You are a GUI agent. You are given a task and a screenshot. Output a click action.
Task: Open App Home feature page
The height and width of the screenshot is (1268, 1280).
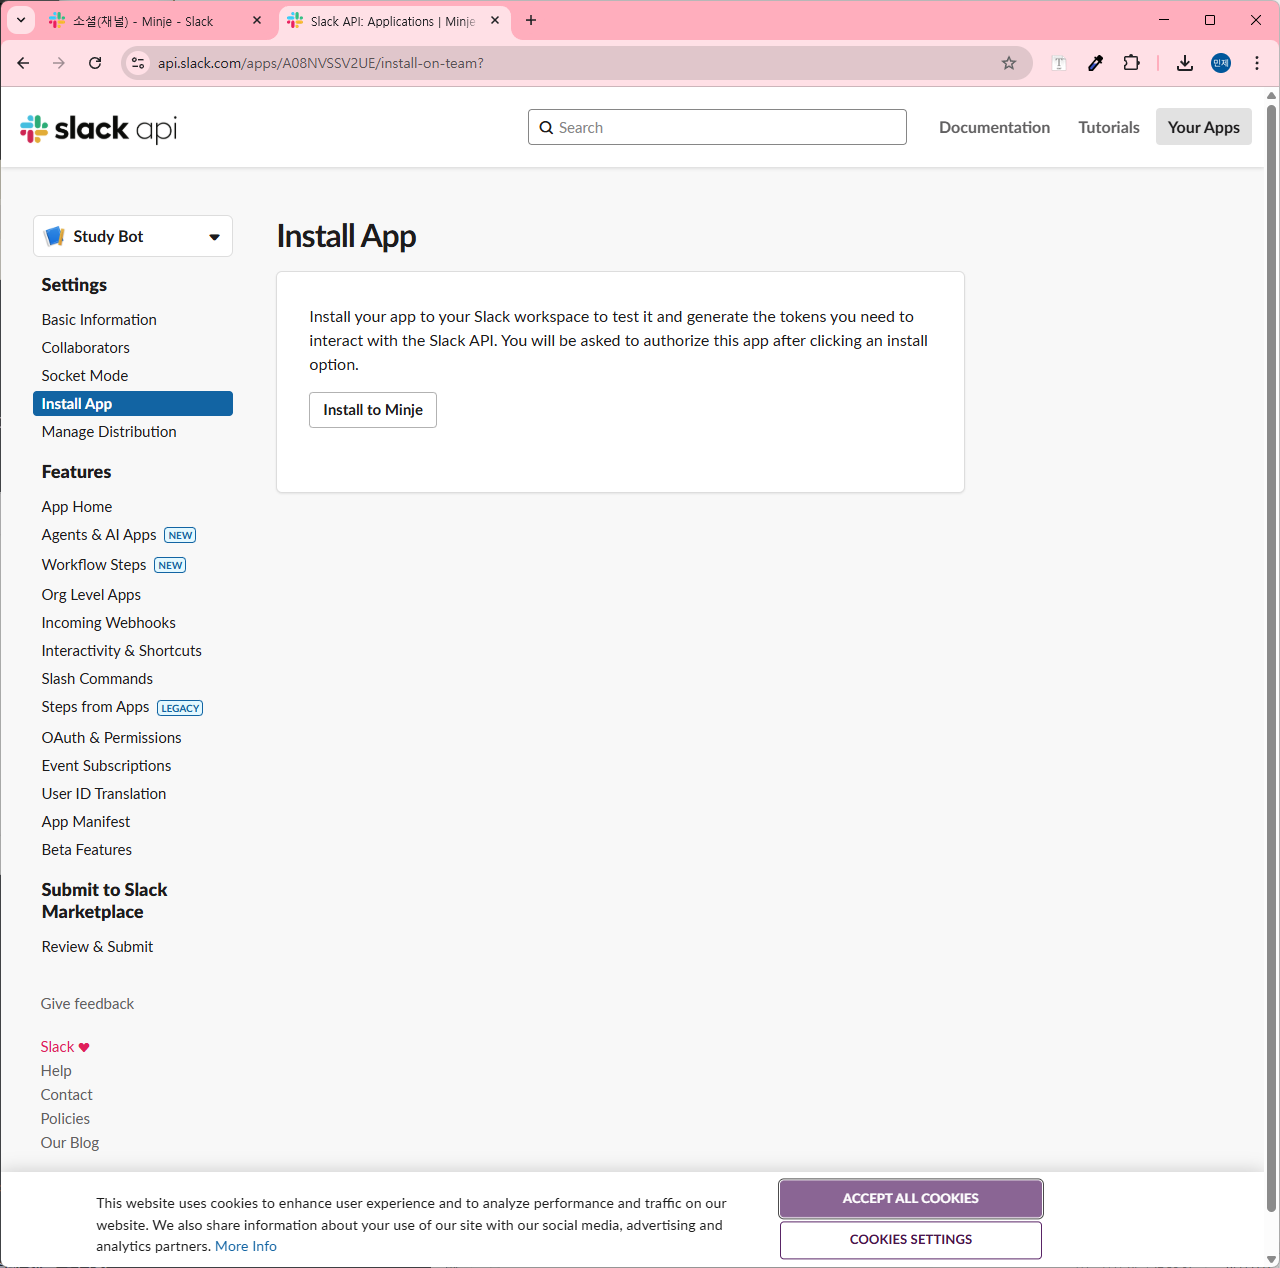click(x=77, y=507)
